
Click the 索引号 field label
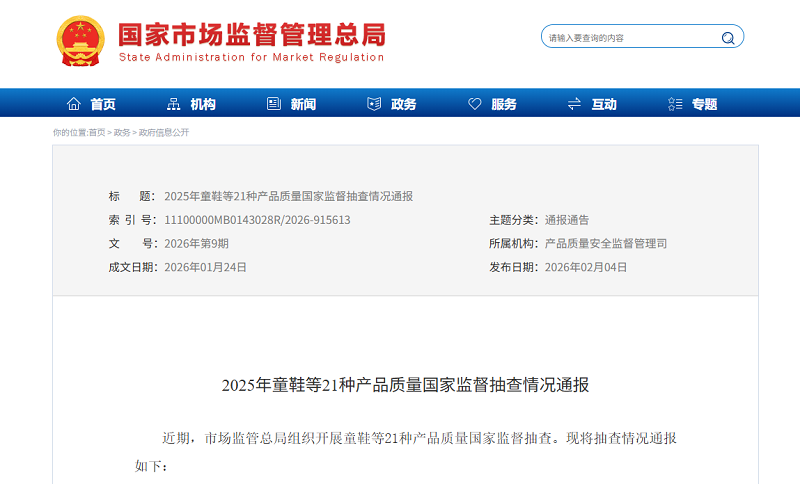[x=132, y=220]
